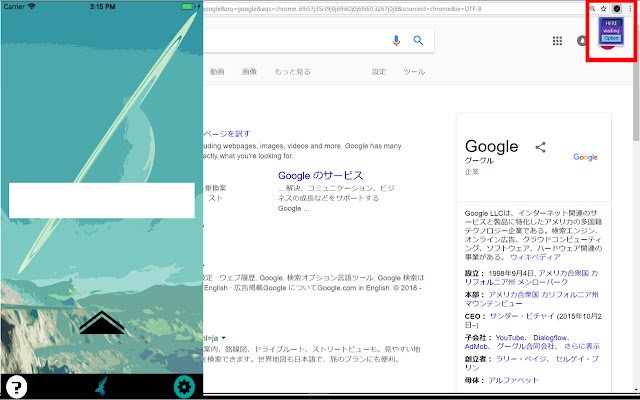
Task: Switch to the 動画 tab
Action: 217,71
